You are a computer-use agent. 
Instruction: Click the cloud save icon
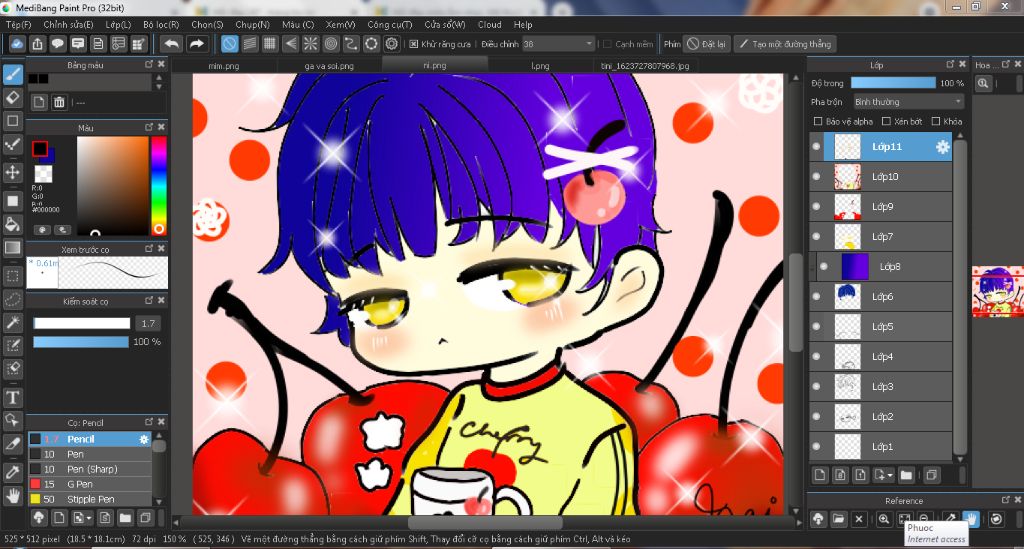click(17, 44)
